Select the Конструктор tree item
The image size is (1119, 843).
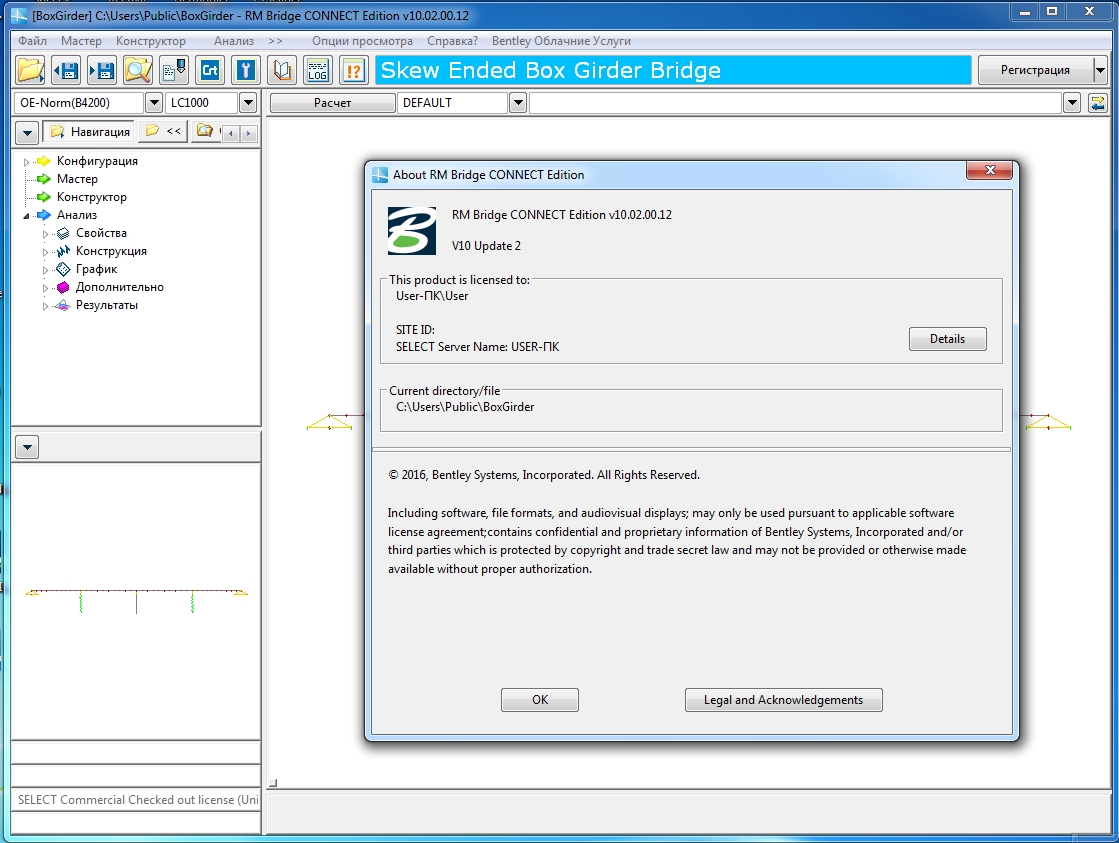click(92, 197)
